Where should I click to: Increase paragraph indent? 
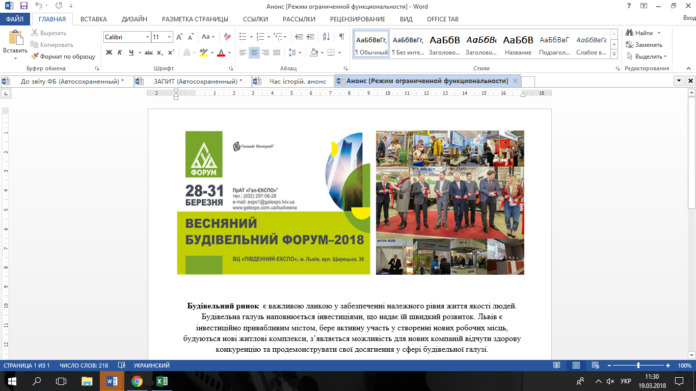pos(310,37)
